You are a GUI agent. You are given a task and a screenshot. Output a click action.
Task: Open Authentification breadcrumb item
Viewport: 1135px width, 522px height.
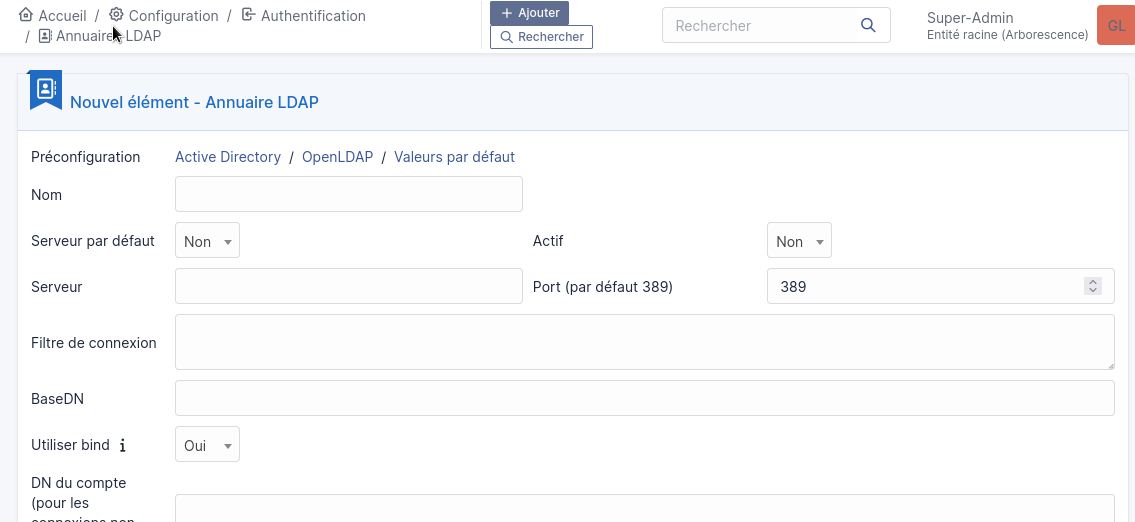(x=313, y=16)
